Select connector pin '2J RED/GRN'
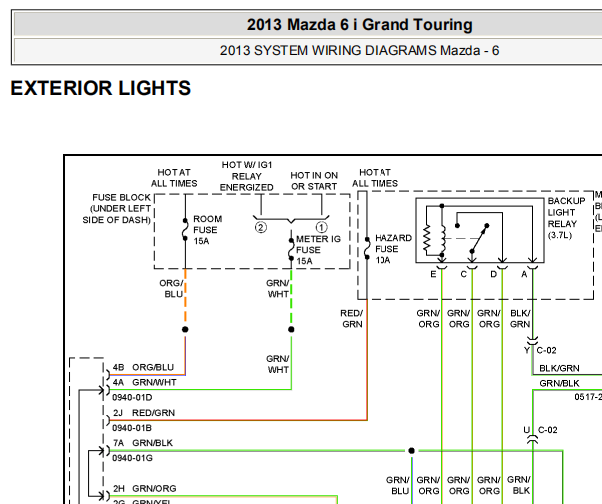The image size is (602, 504). pos(144,413)
